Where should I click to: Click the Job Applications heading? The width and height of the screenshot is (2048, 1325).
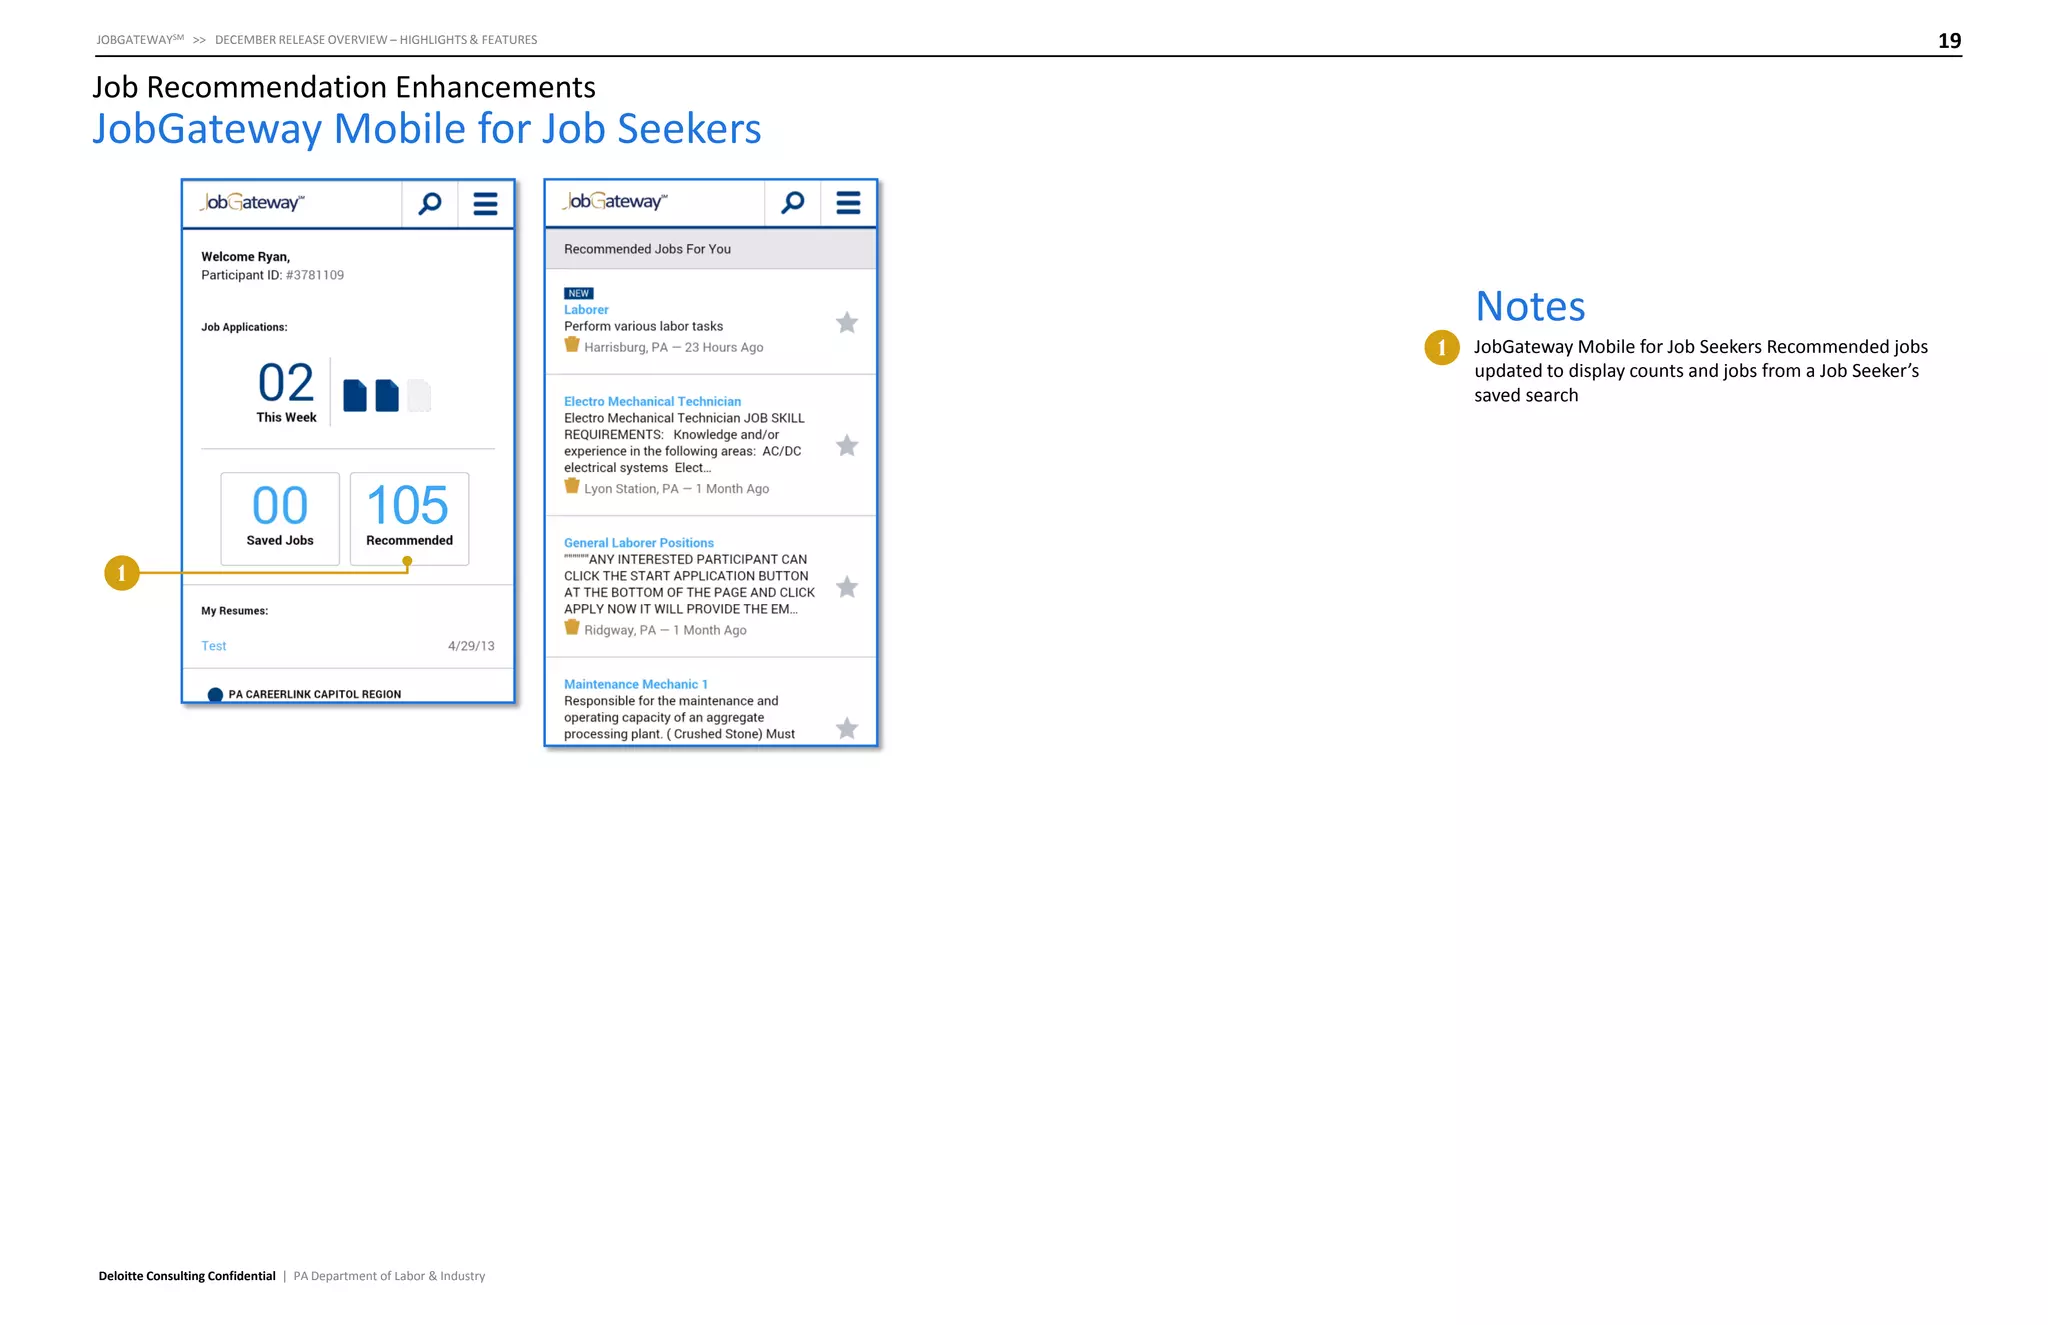[244, 327]
